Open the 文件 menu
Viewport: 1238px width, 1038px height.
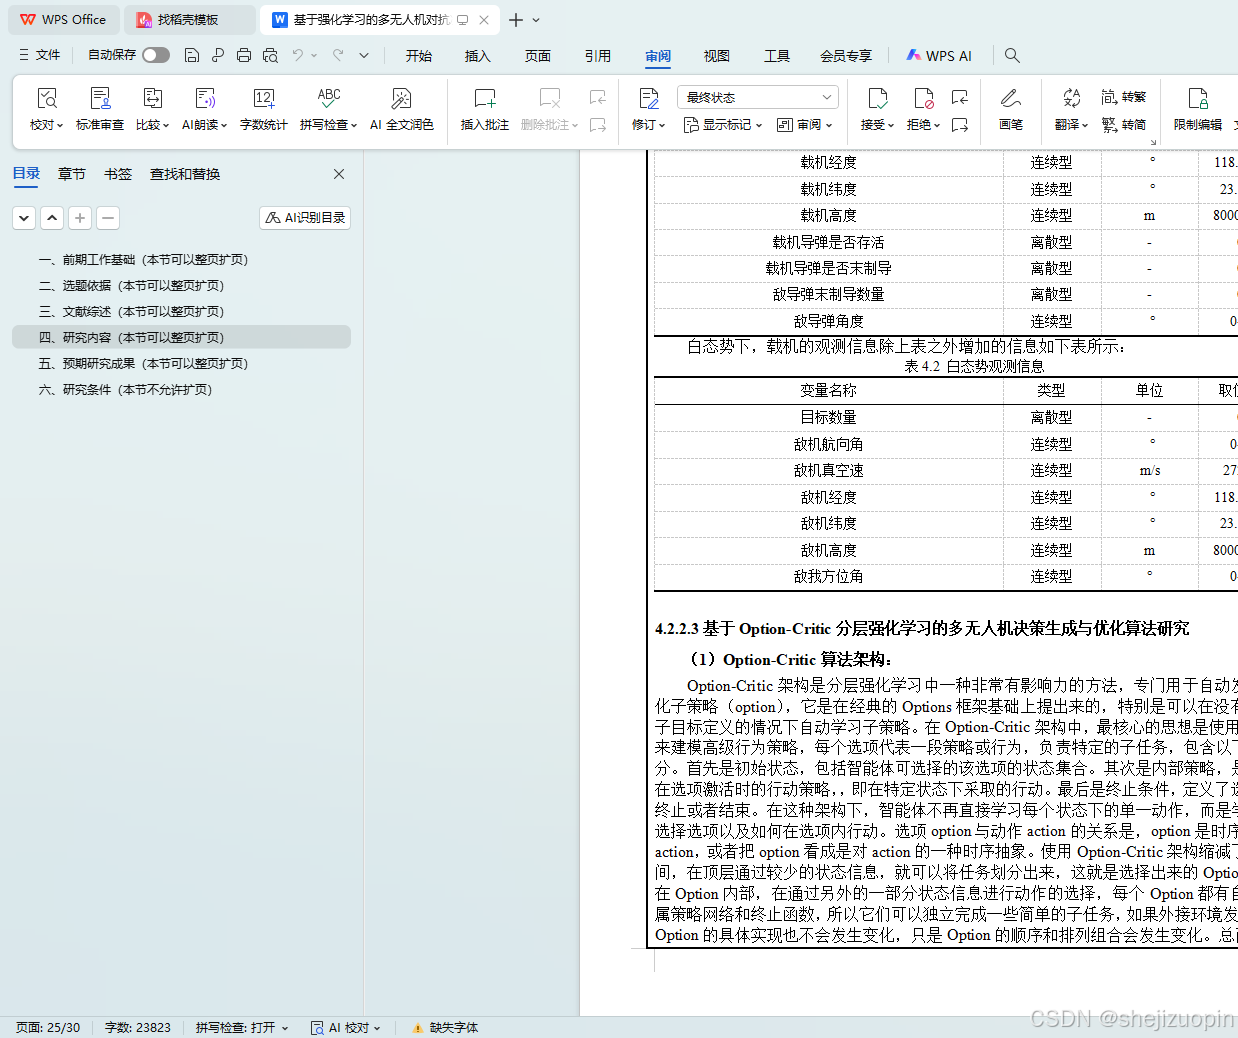[x=40, y=55]
